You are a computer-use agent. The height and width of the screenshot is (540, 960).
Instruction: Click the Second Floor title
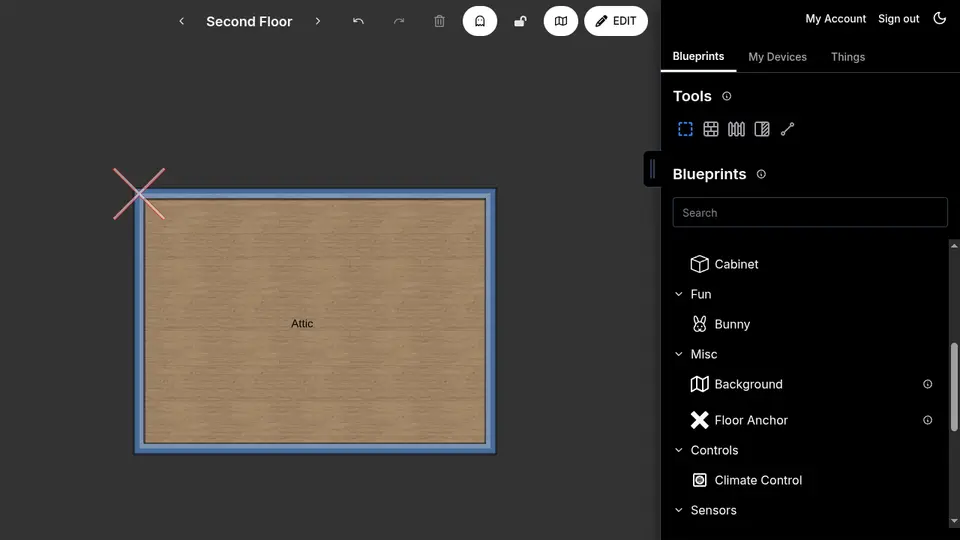[249, 21]
